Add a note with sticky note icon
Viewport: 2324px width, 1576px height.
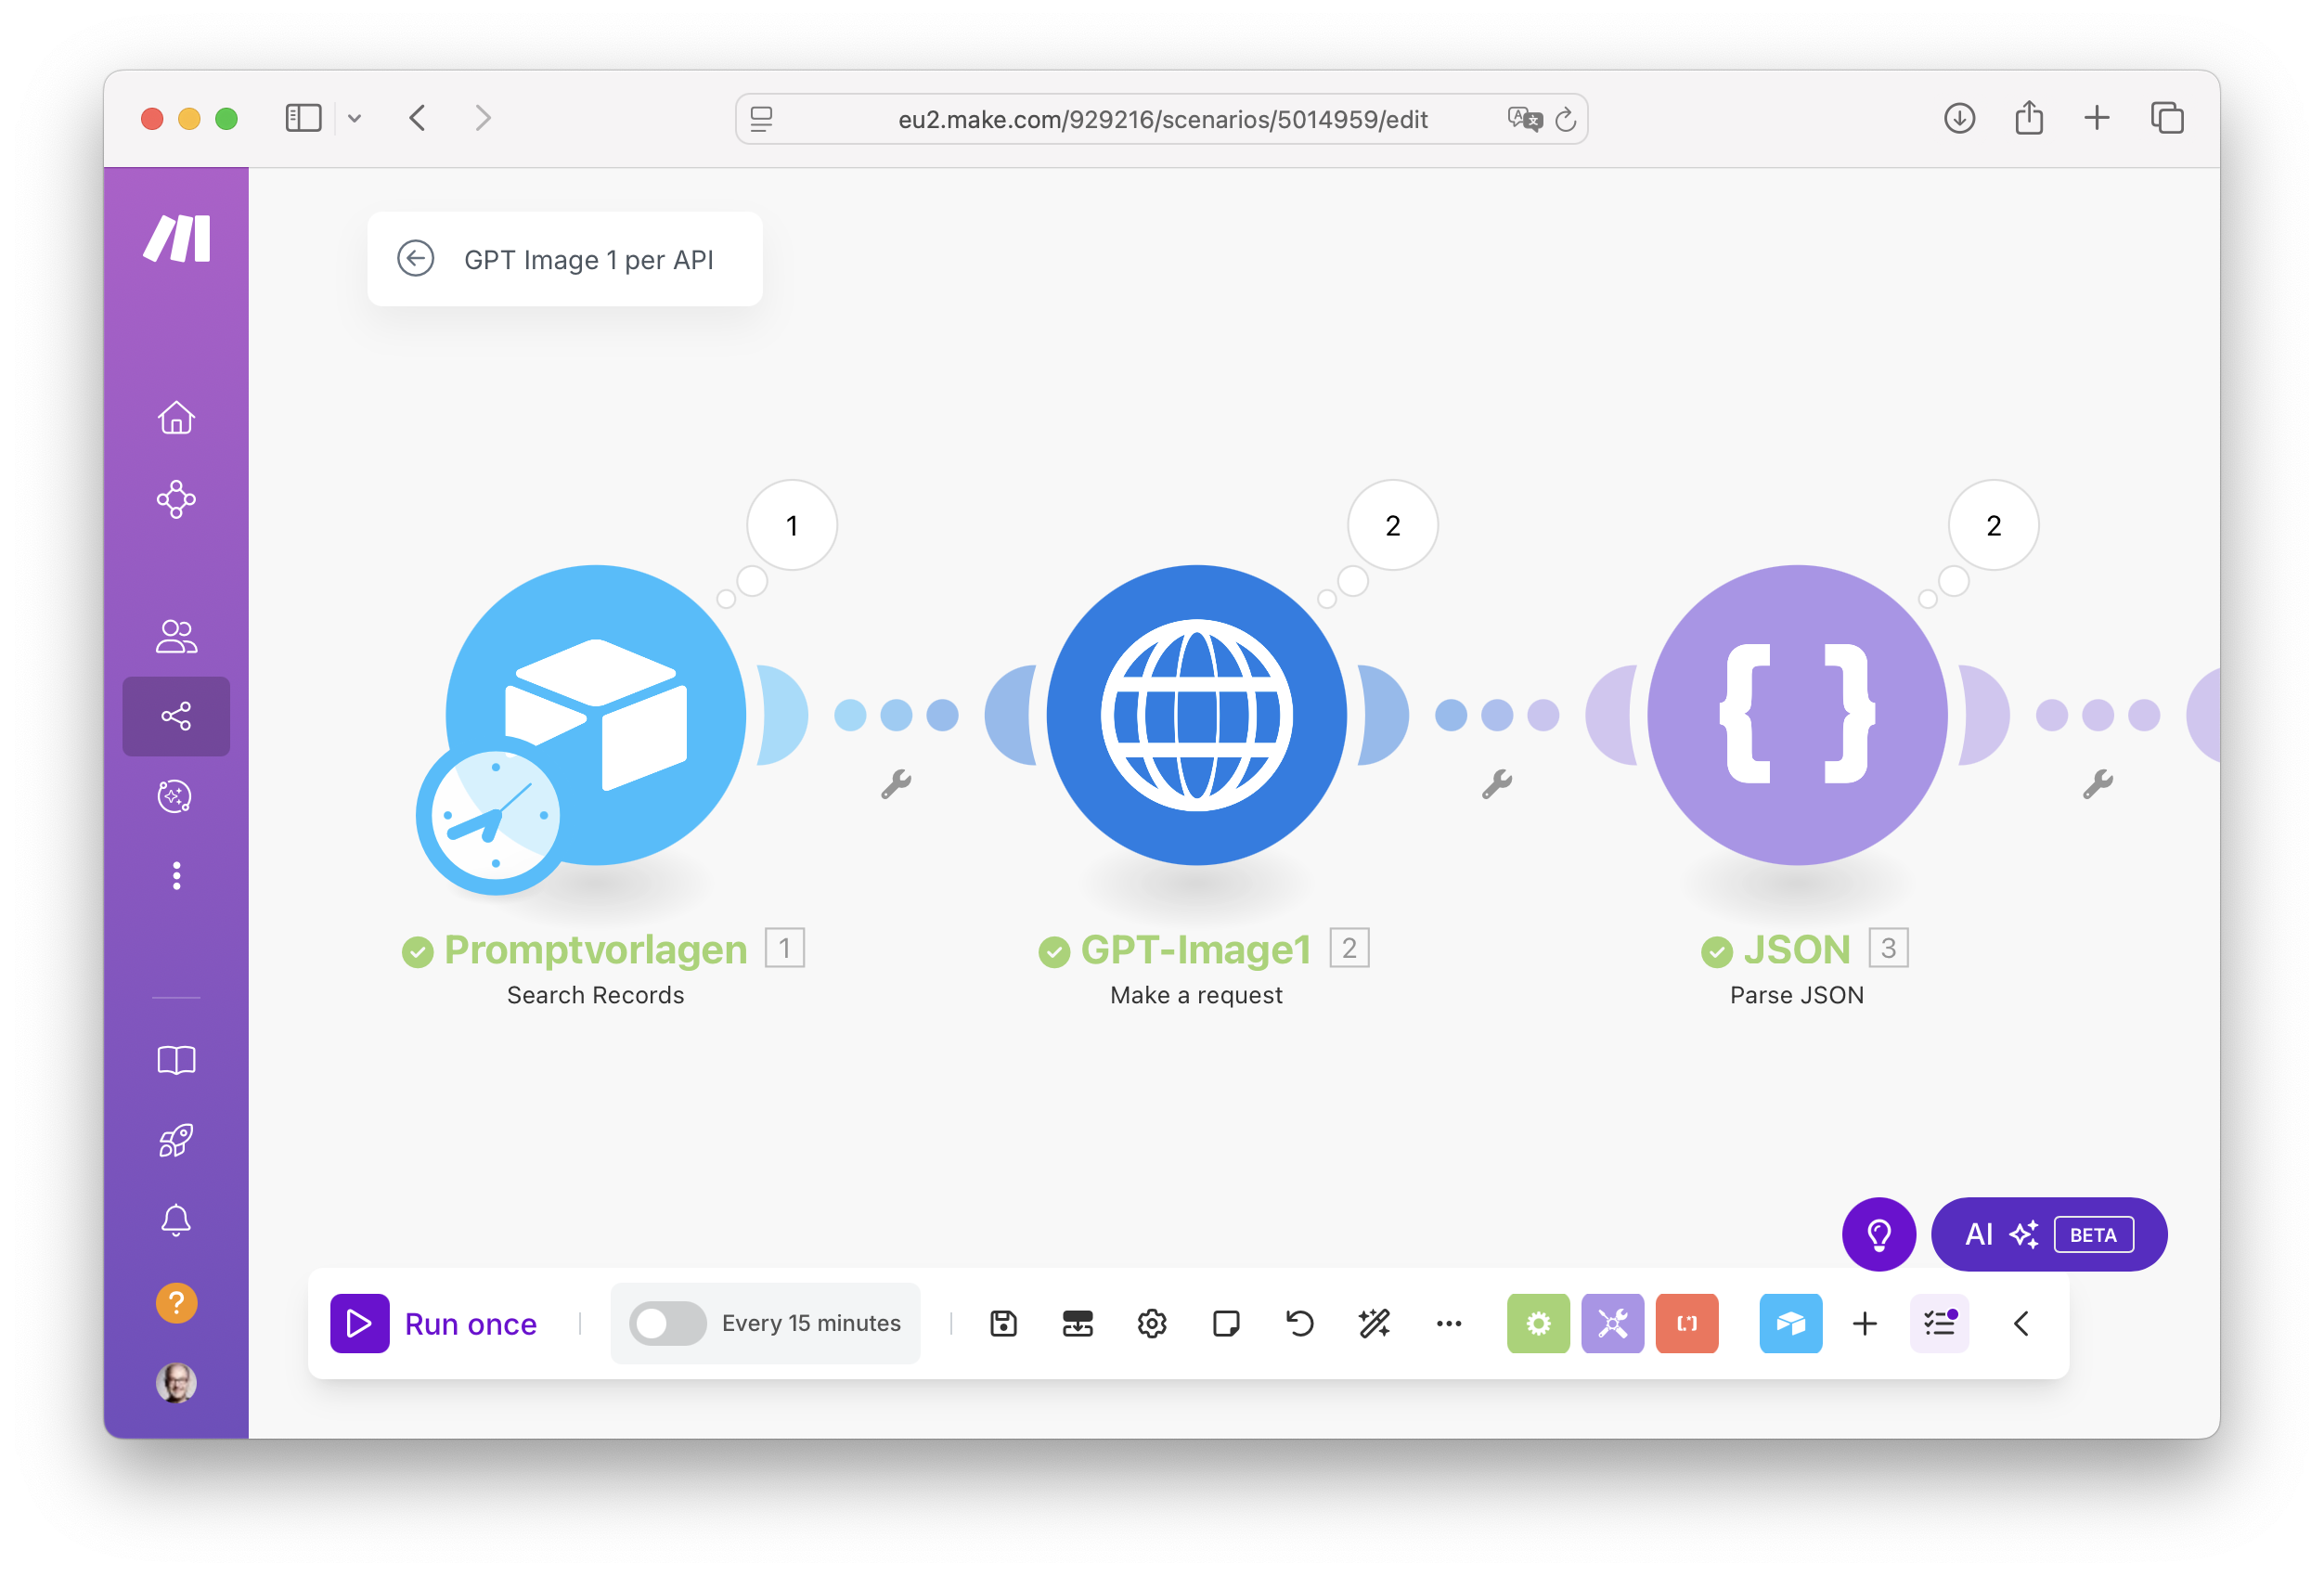1226,1324
